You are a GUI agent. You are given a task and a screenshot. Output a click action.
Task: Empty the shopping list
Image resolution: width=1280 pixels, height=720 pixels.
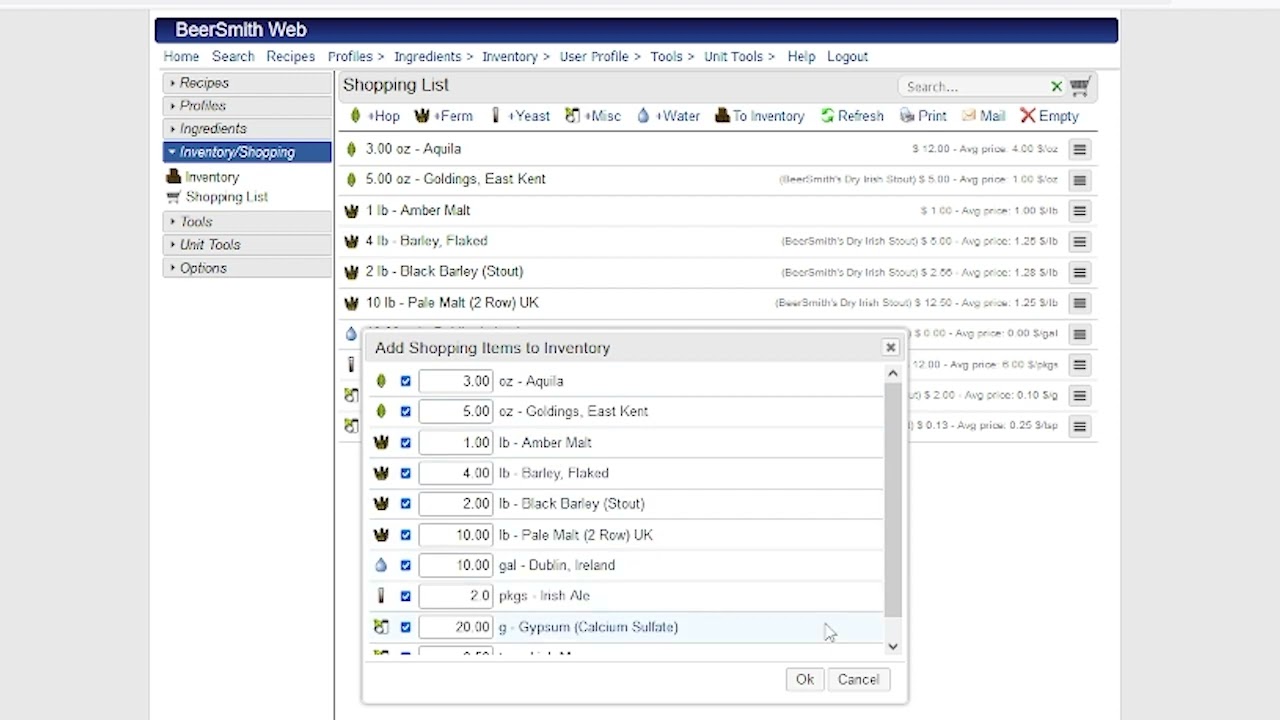pyautogui.click(x=1049, y=116)
